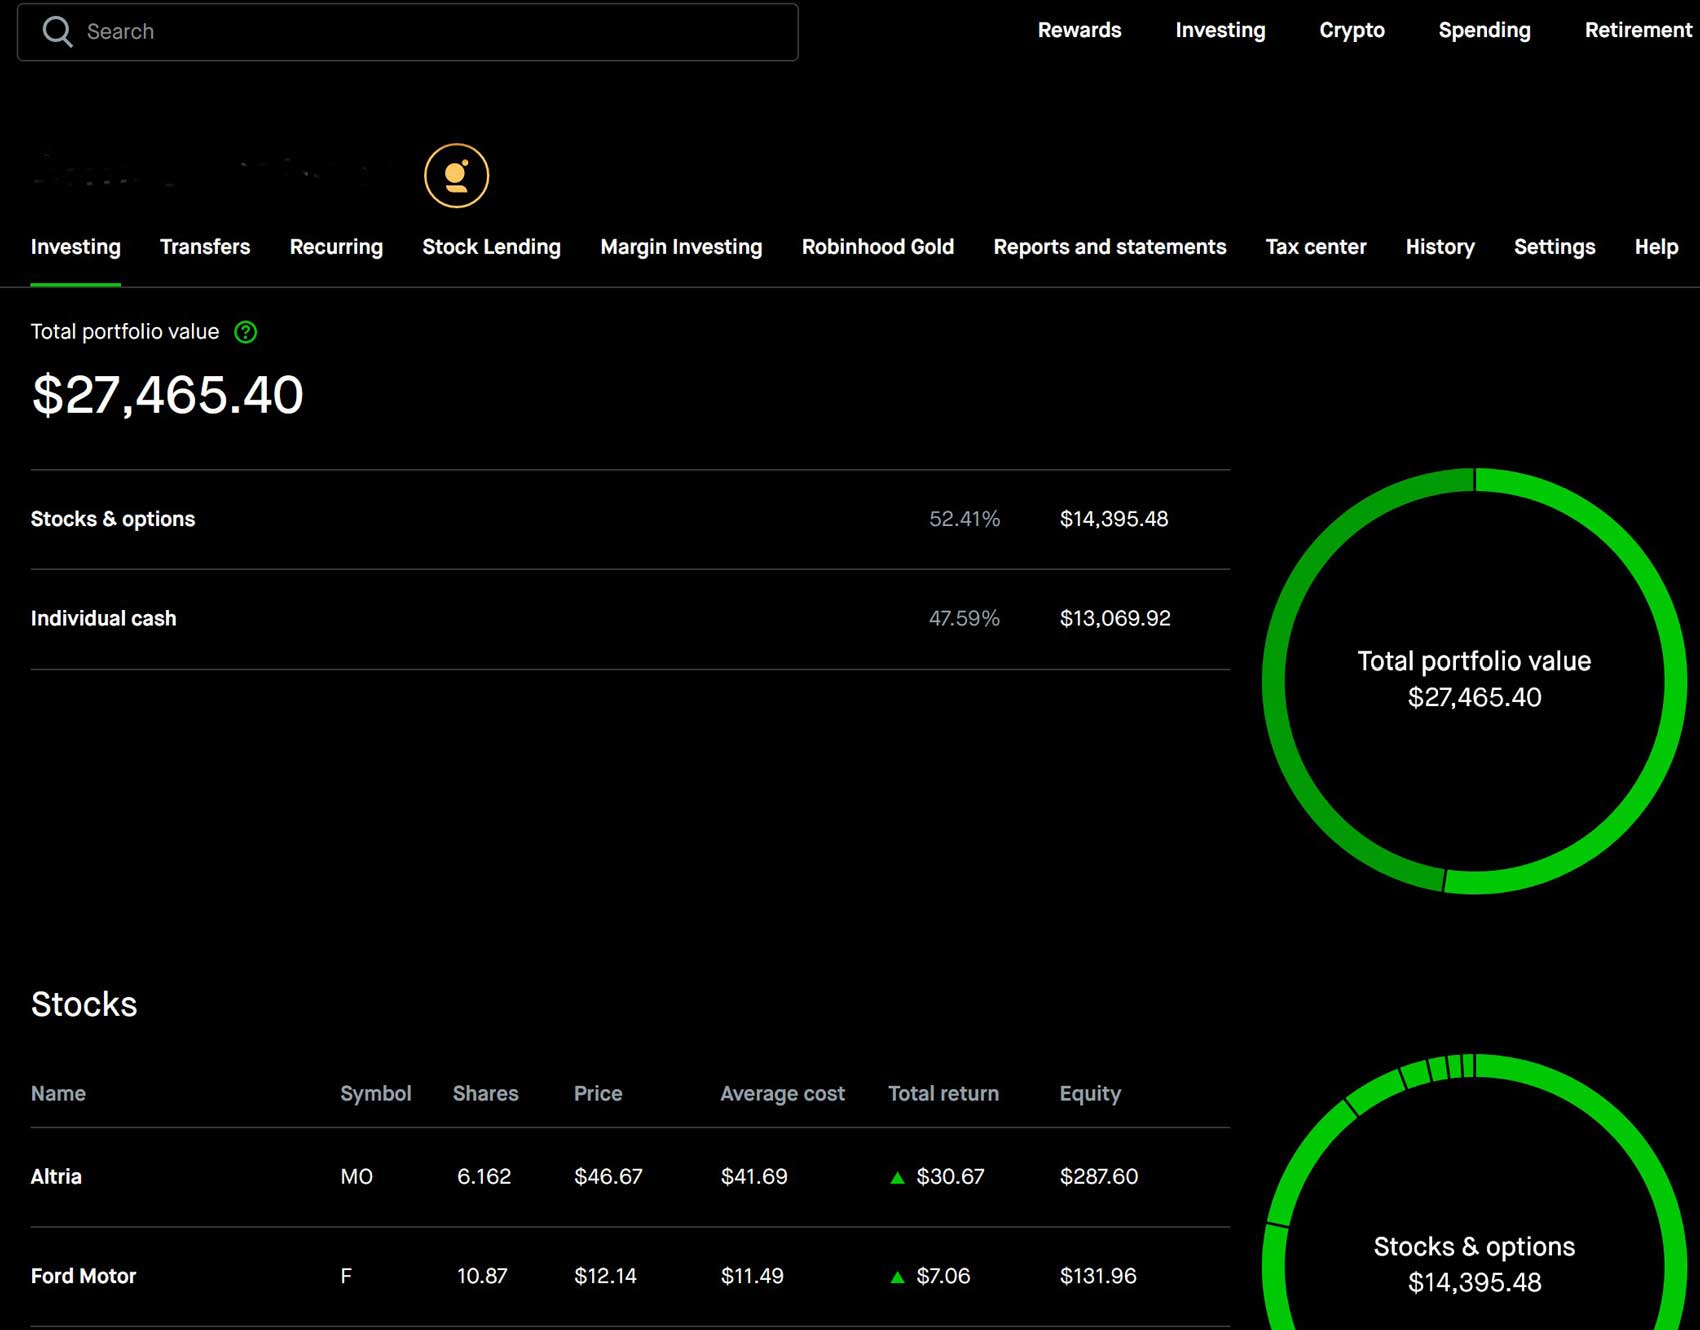Click the MO symbol cell
The image size is (1700, 1330).
click(x=356, y=1177)
